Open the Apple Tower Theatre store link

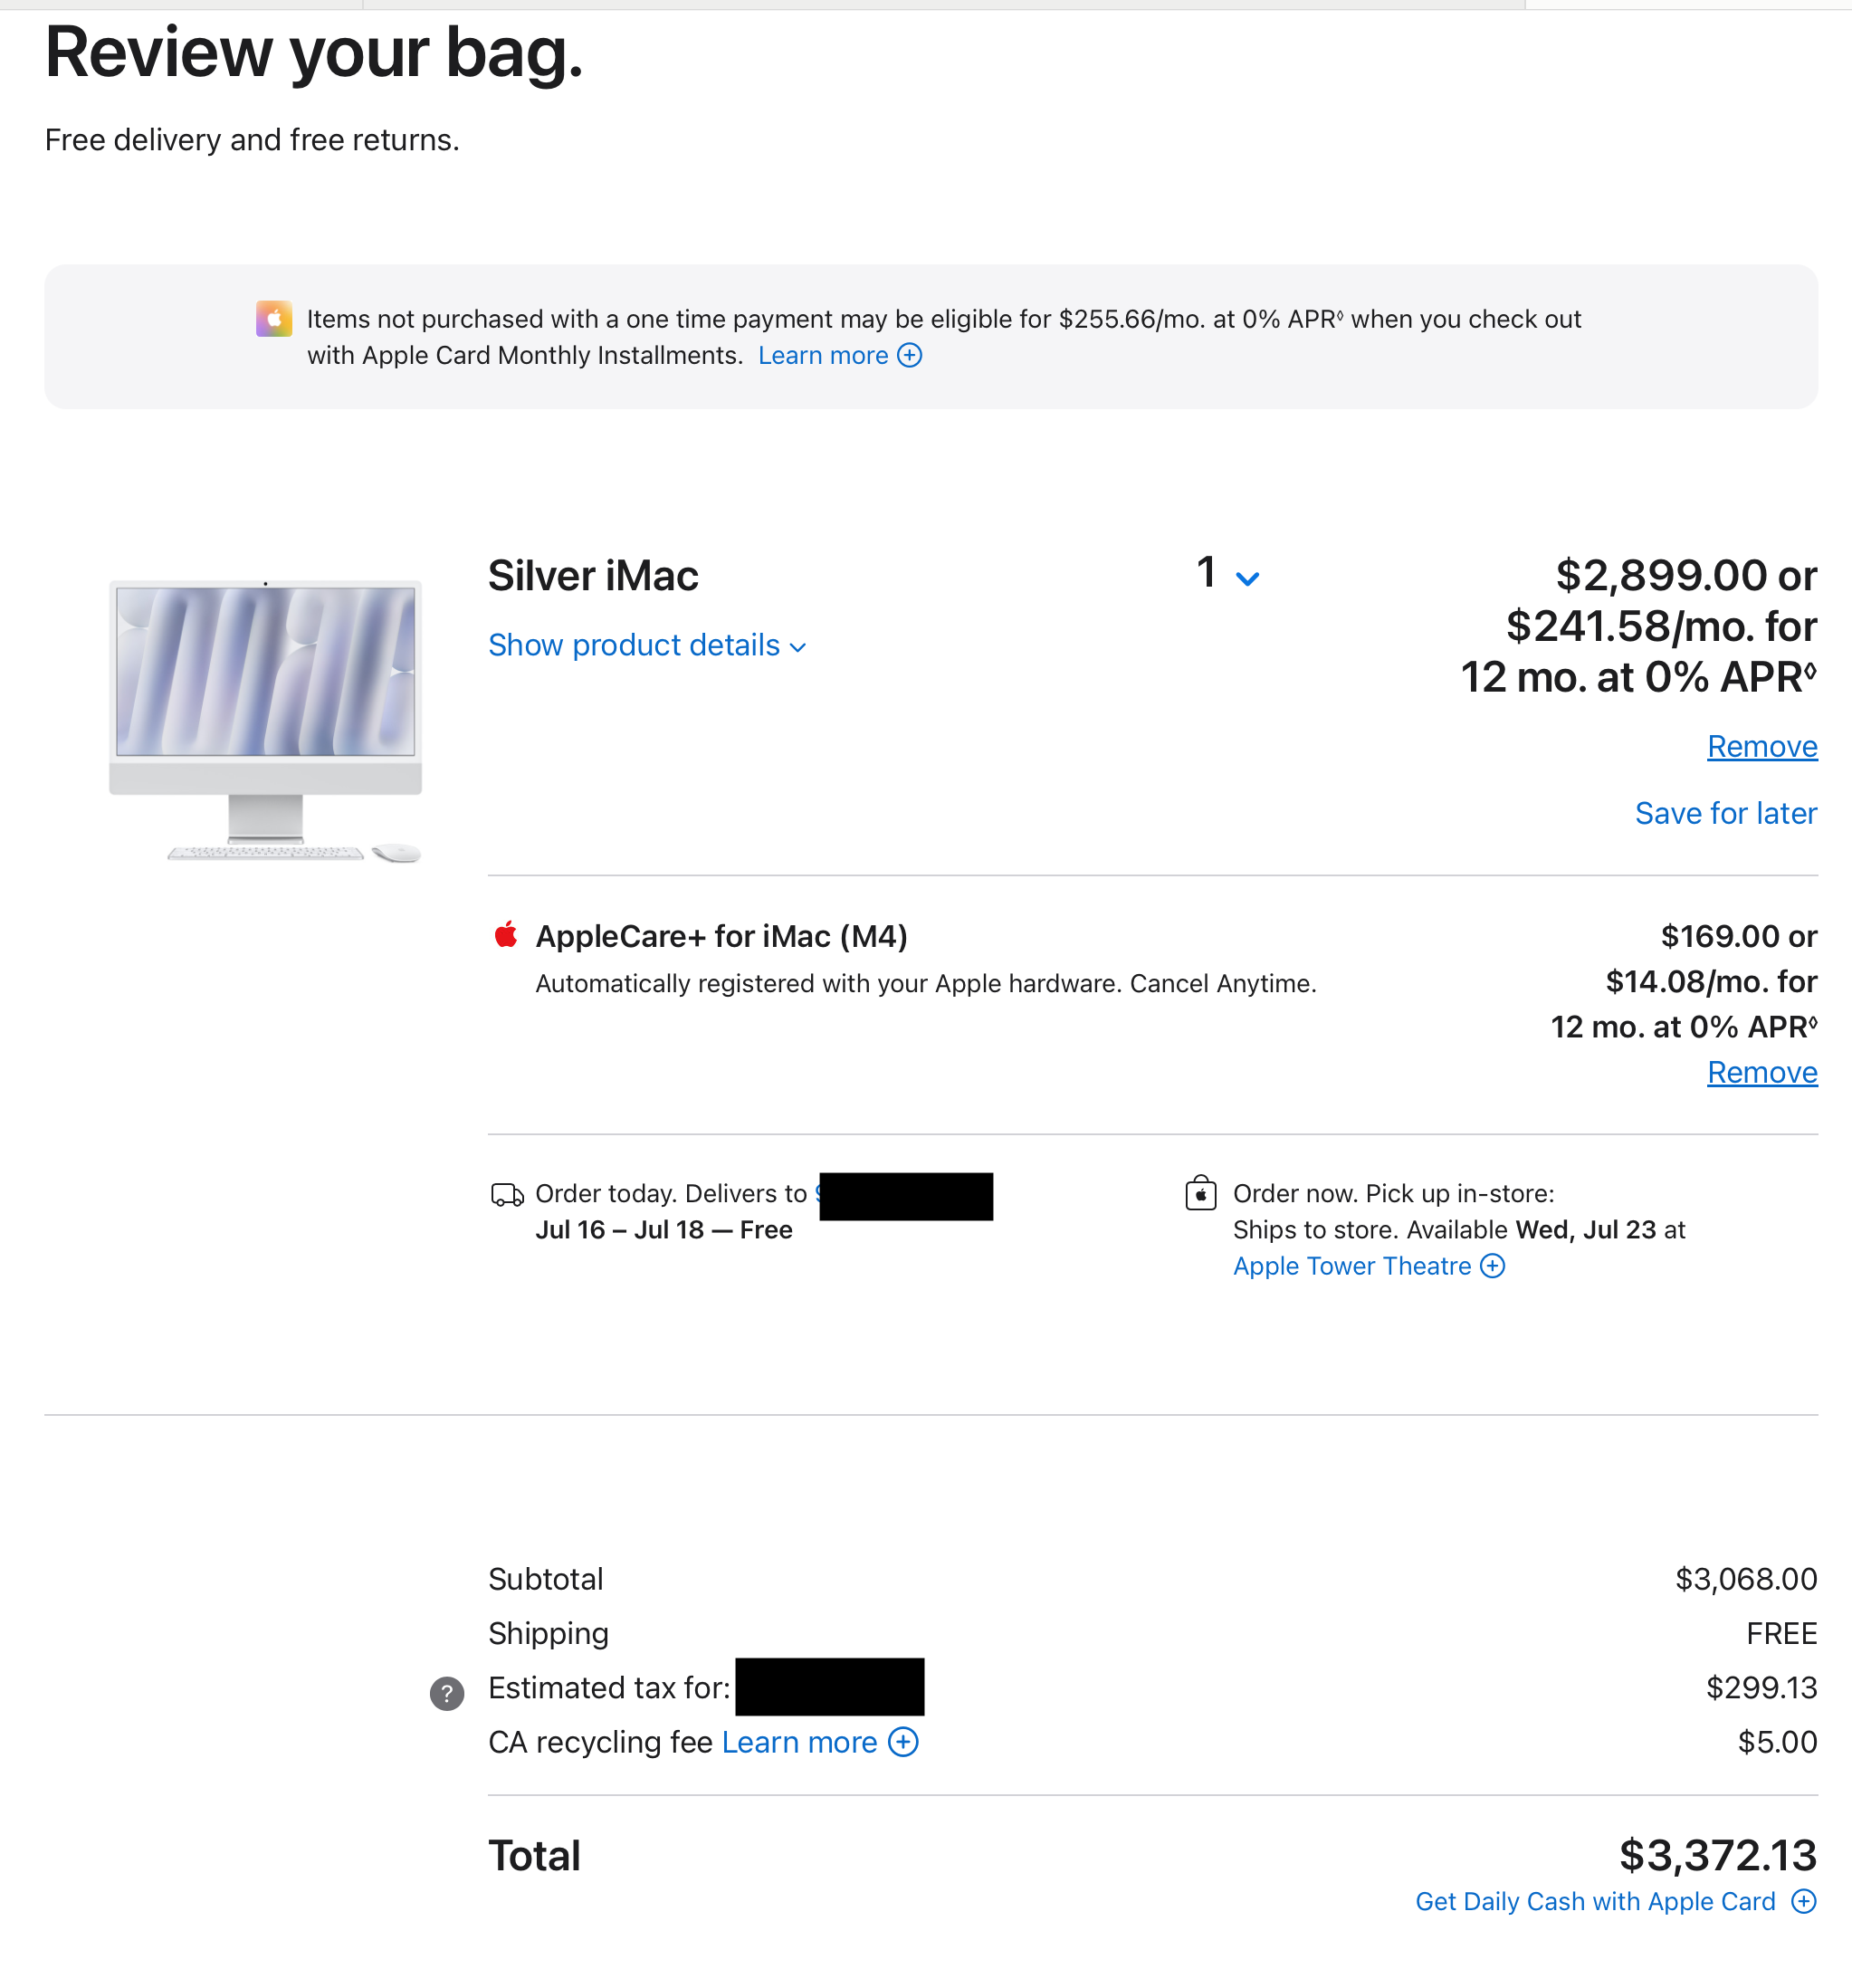(1351, 1267)
